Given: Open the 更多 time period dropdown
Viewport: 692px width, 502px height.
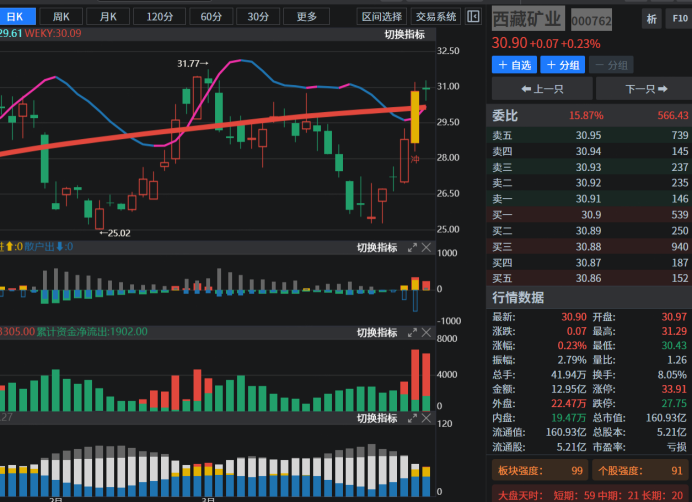Looking at the screenshot, I should coord(306,17).
